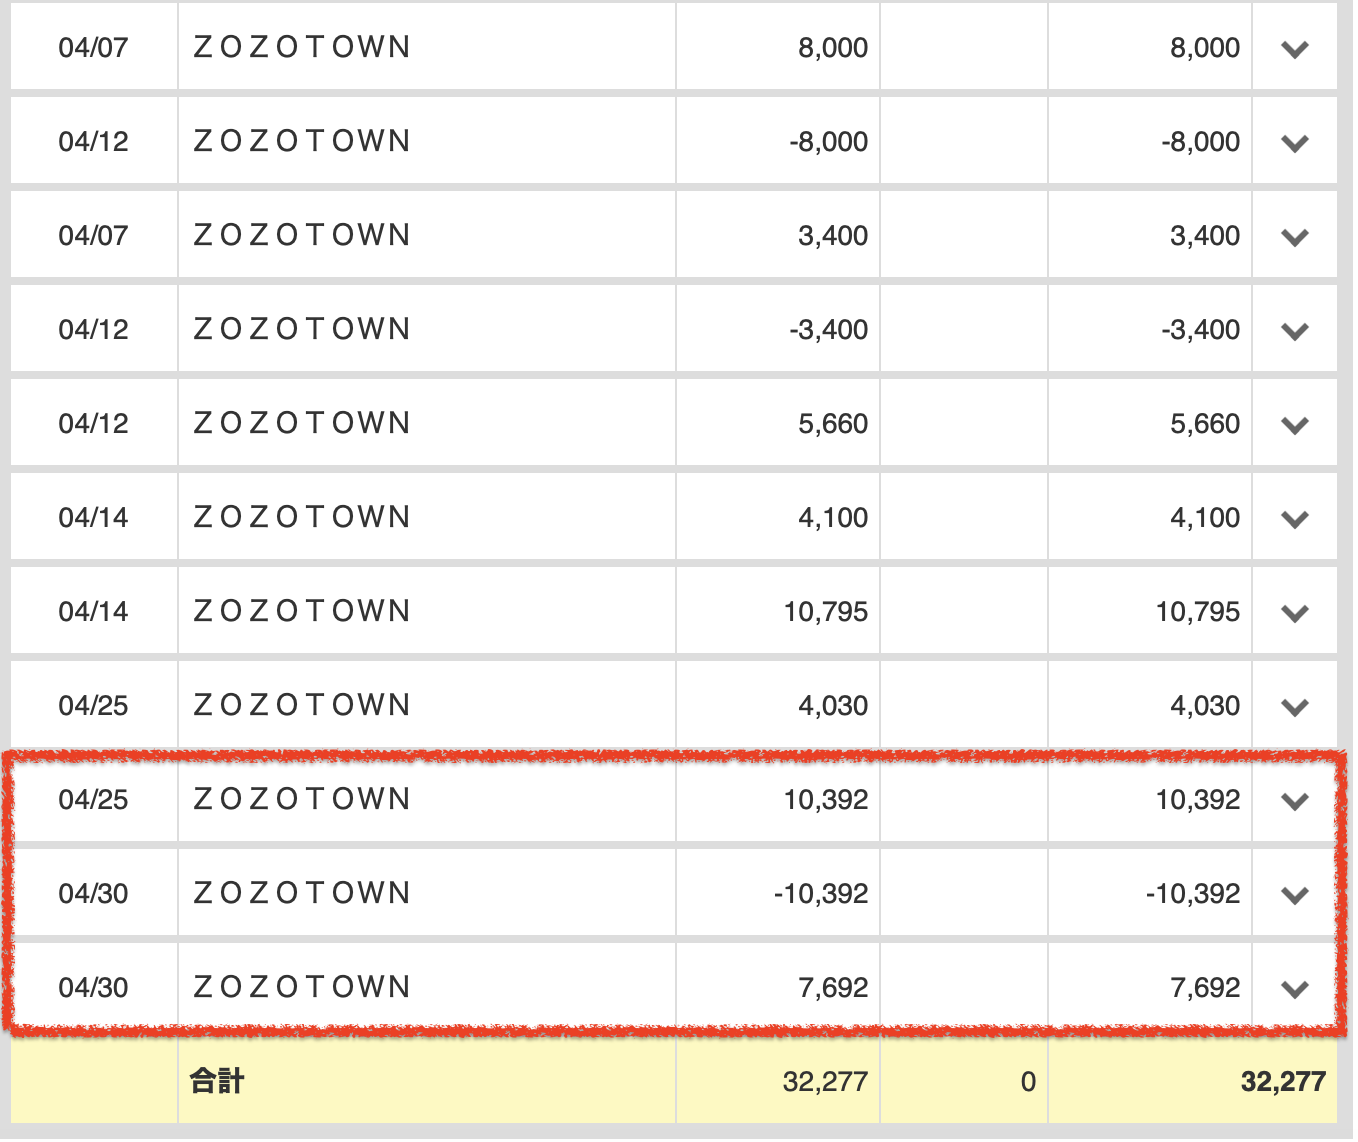Select date 04/12 in the 5,660 row
Viewport: 1358px width, 1142px height.
click(93, 424)
